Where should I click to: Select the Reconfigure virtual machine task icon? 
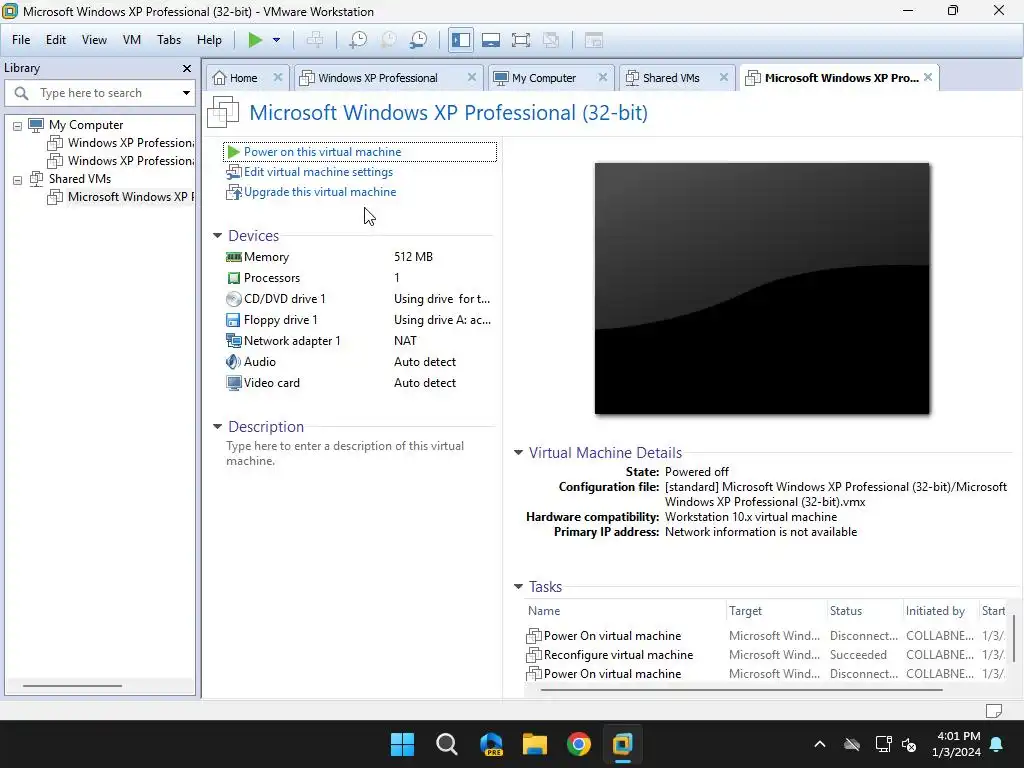tap(534, 654)
